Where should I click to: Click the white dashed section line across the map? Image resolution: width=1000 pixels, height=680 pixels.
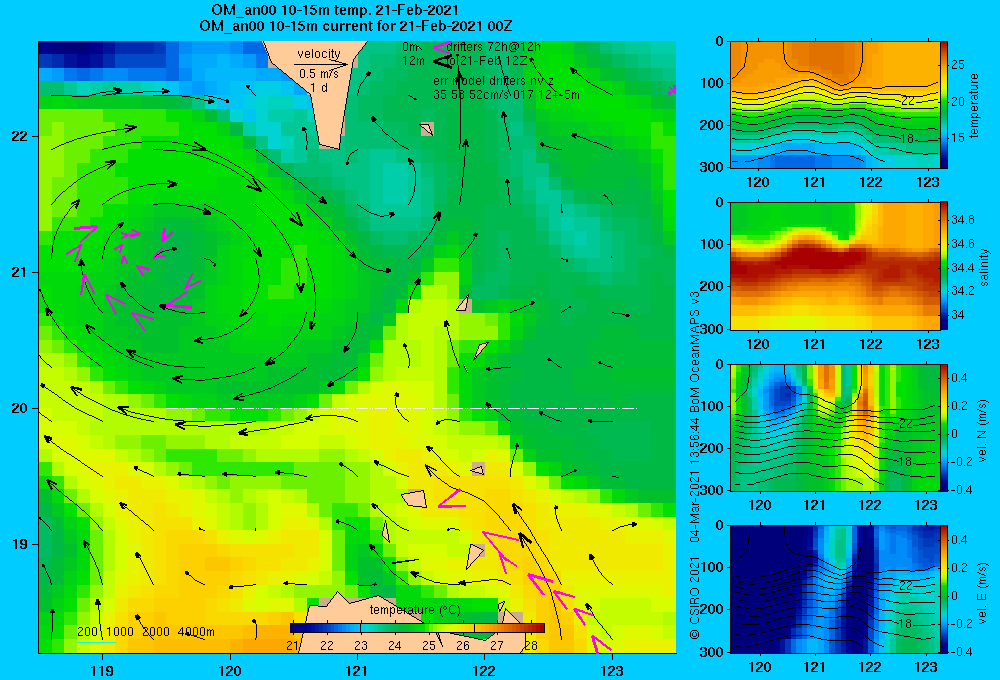(x=401, y=408)
